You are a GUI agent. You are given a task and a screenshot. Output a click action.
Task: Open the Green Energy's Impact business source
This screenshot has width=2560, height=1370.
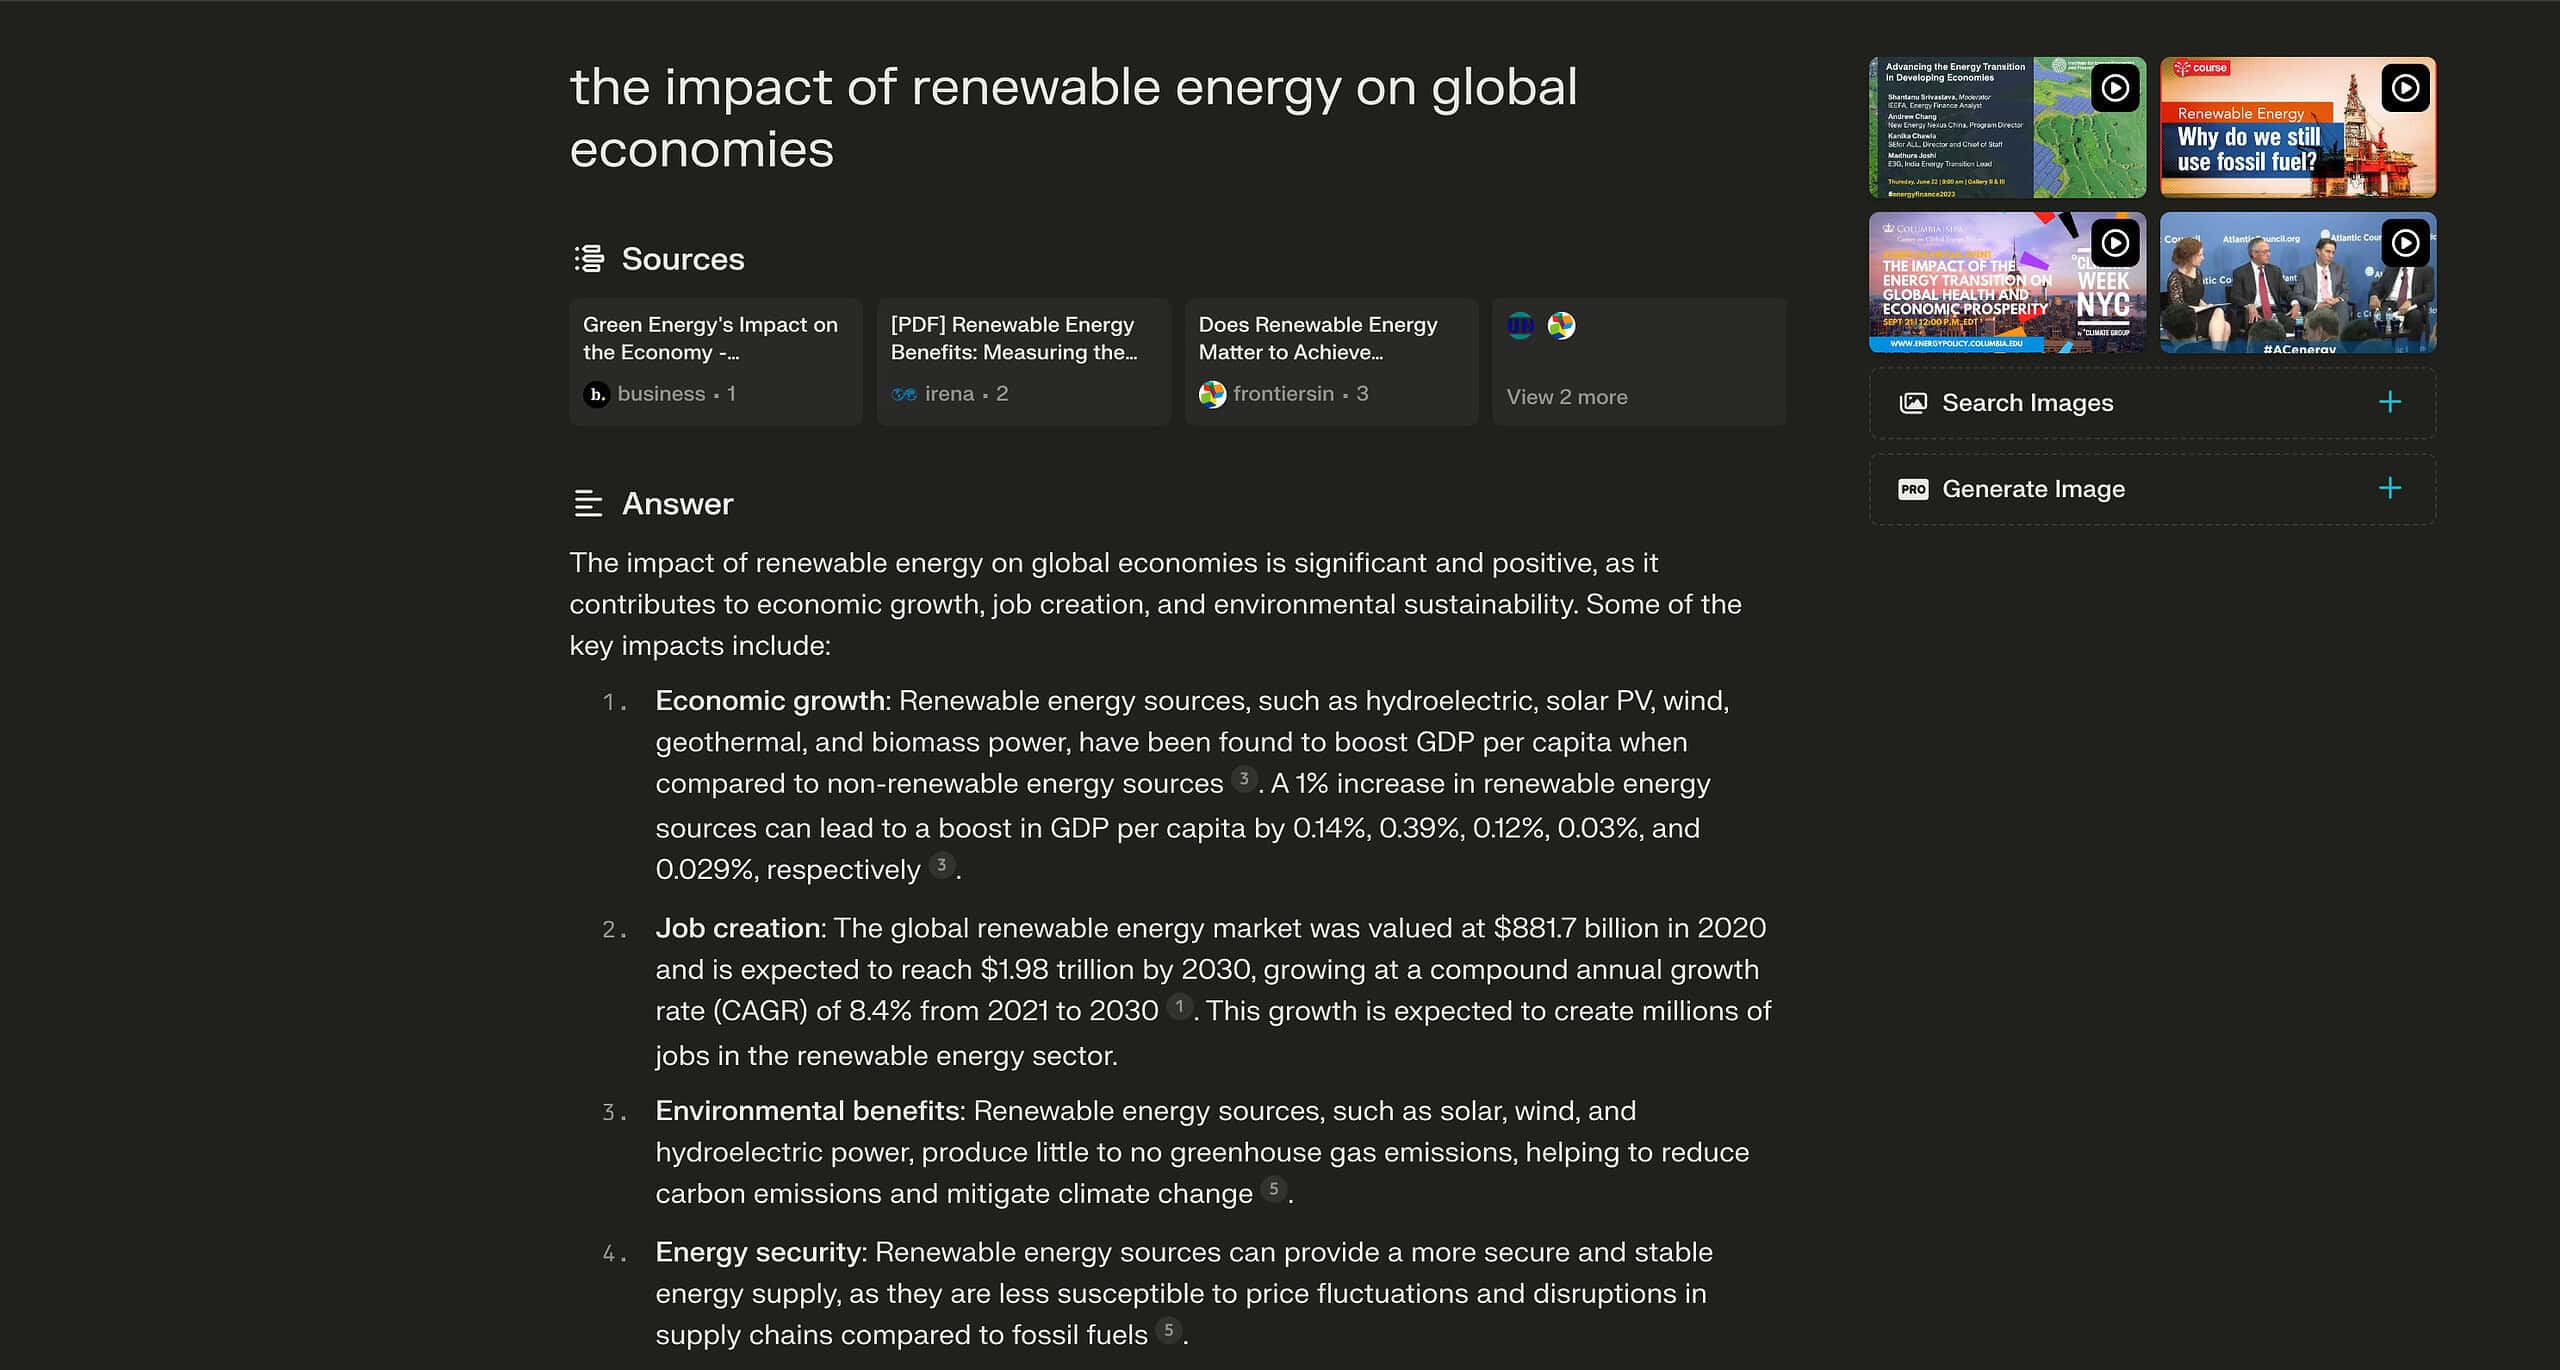tap(716, 362)
